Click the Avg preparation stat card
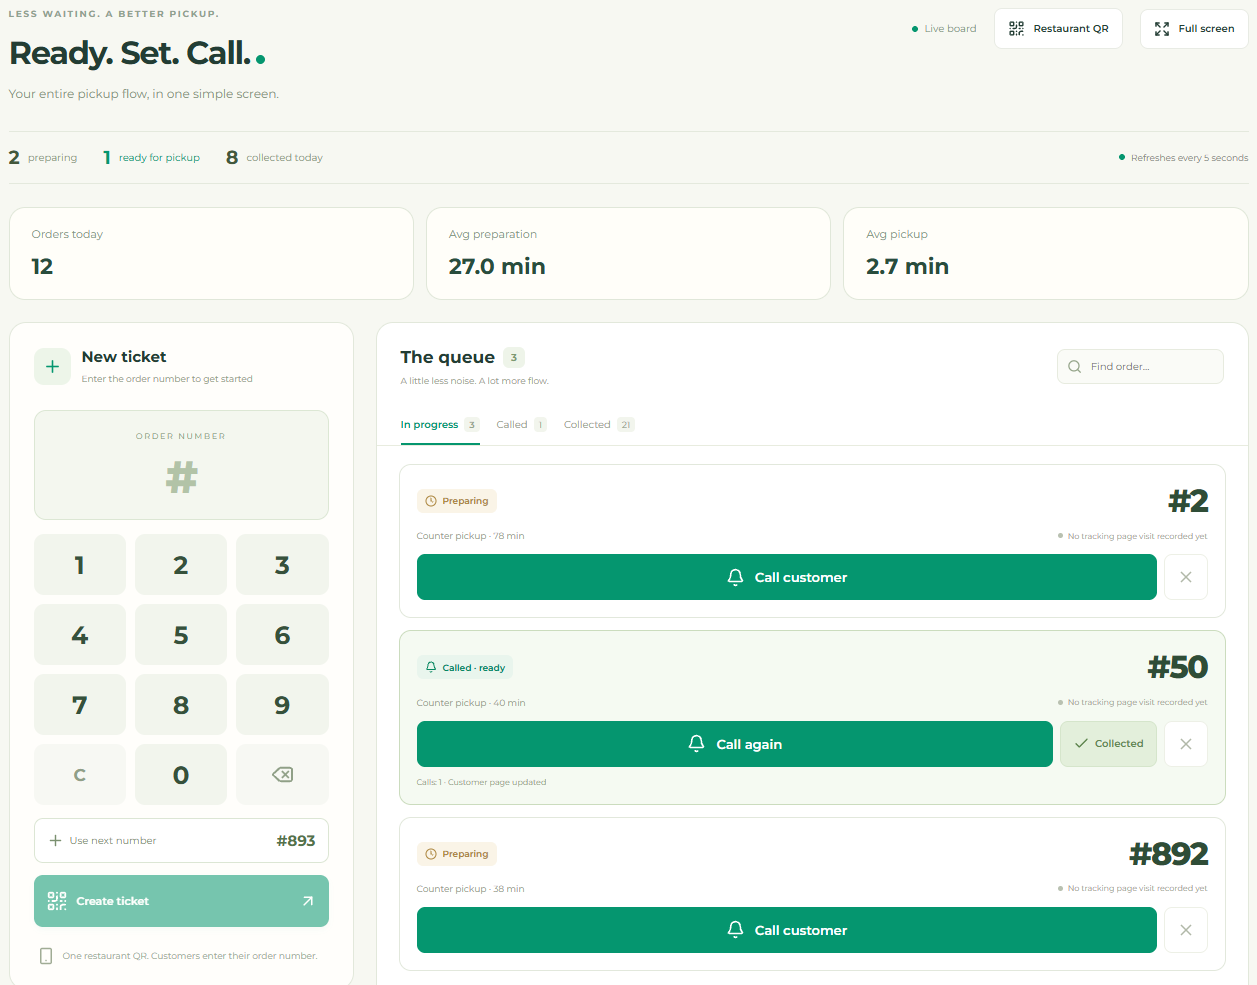Viewport: 1257px width, 985px height. (x=628, y=253)
